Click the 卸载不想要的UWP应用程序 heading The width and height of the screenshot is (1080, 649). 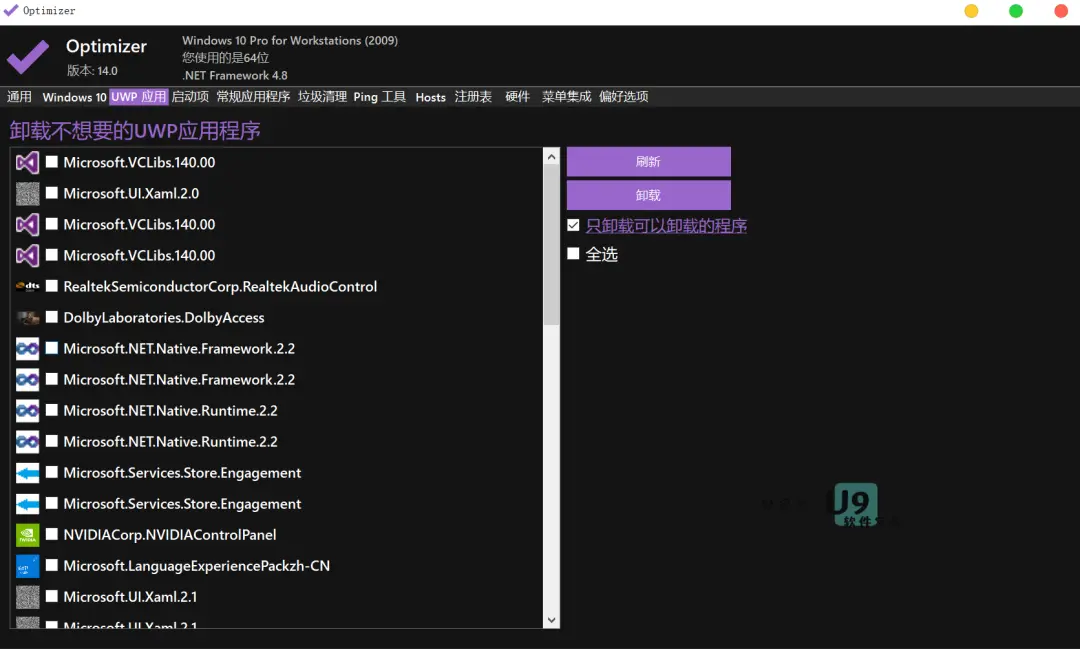pos(135,130)
